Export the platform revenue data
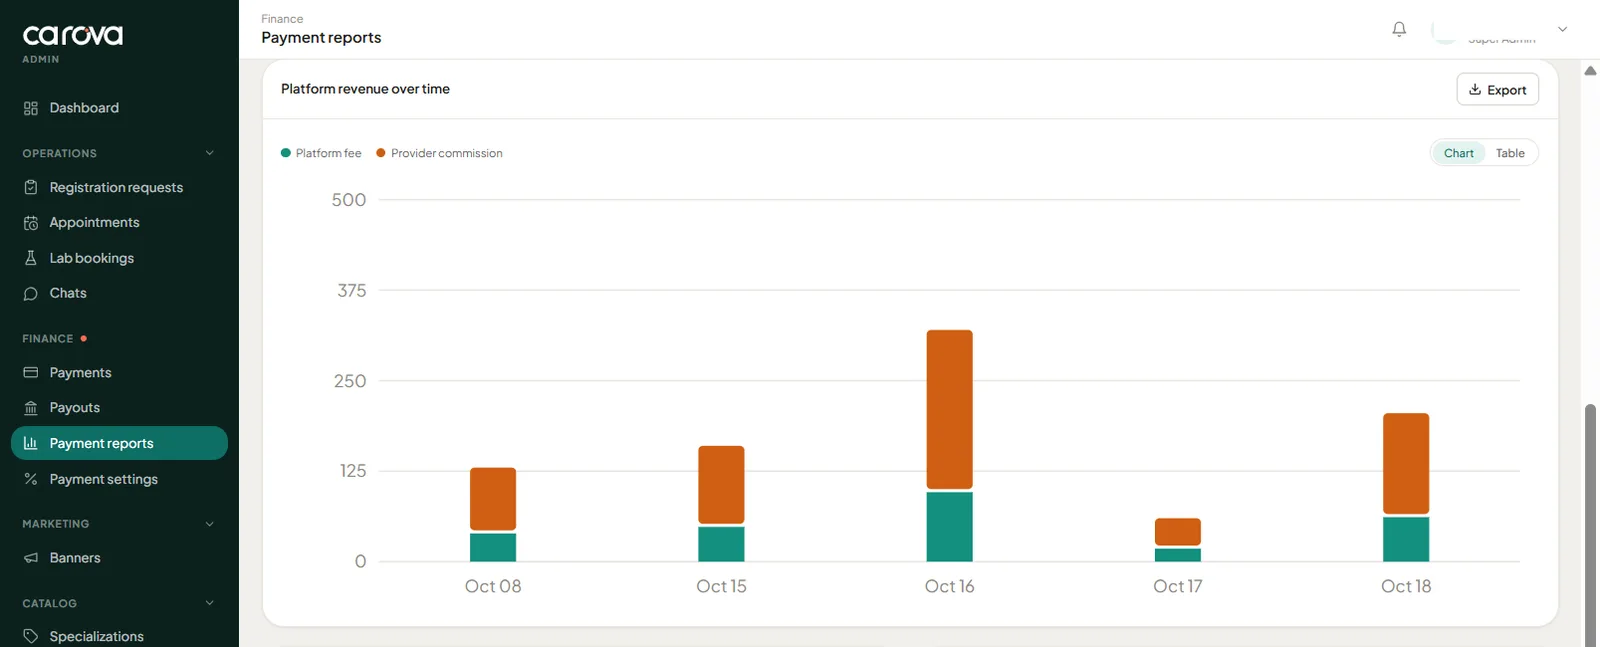 coord(1497,89)
